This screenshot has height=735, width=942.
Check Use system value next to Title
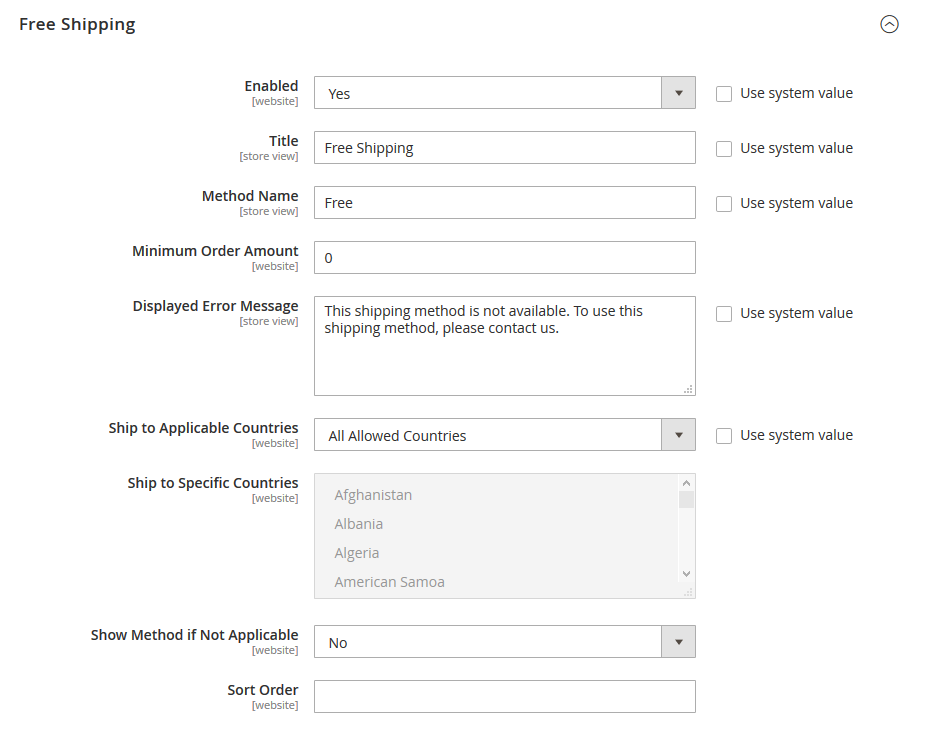point(724,148)
